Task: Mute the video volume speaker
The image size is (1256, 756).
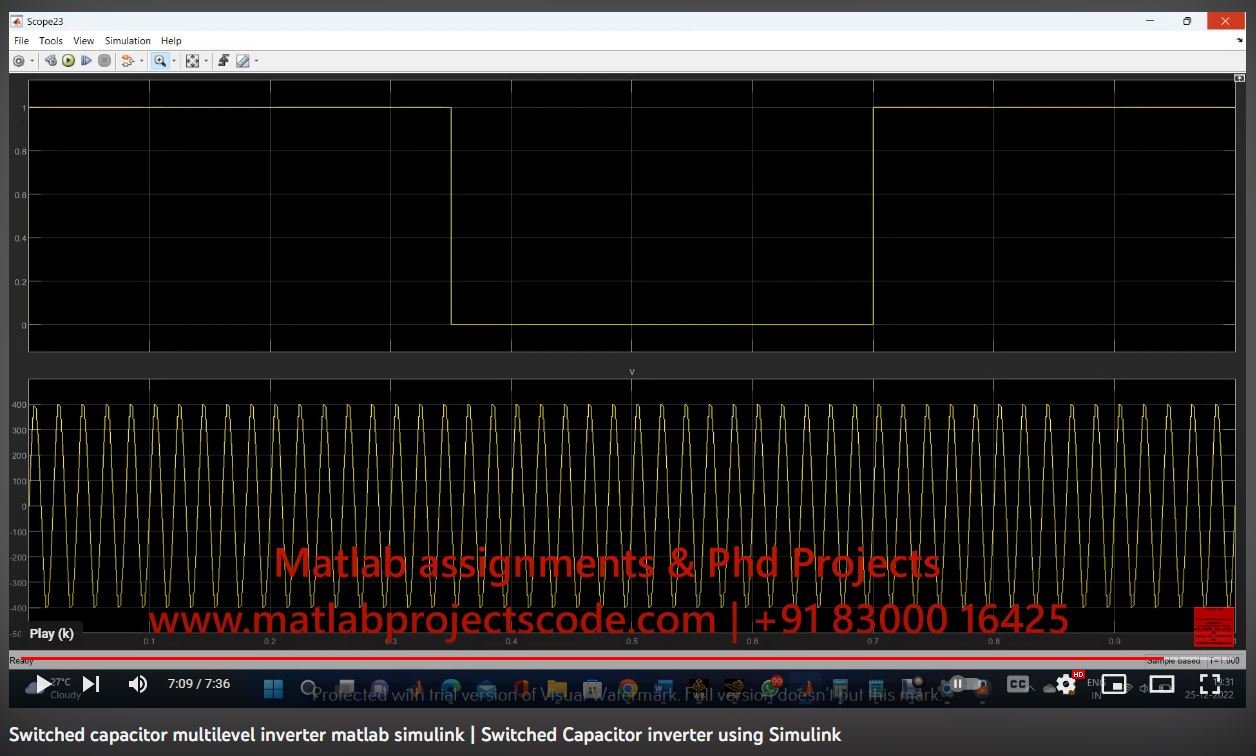Action: coord(138,684)
